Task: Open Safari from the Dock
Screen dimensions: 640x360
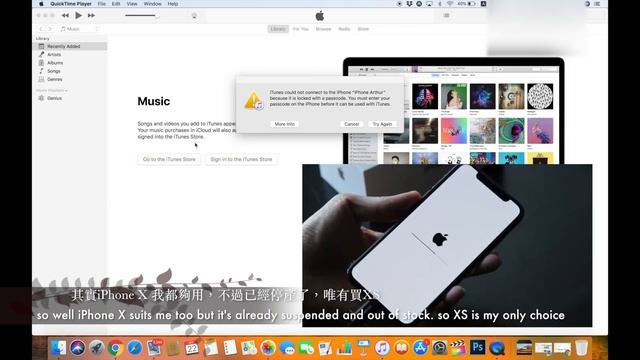Action: (x=135, y=348)
